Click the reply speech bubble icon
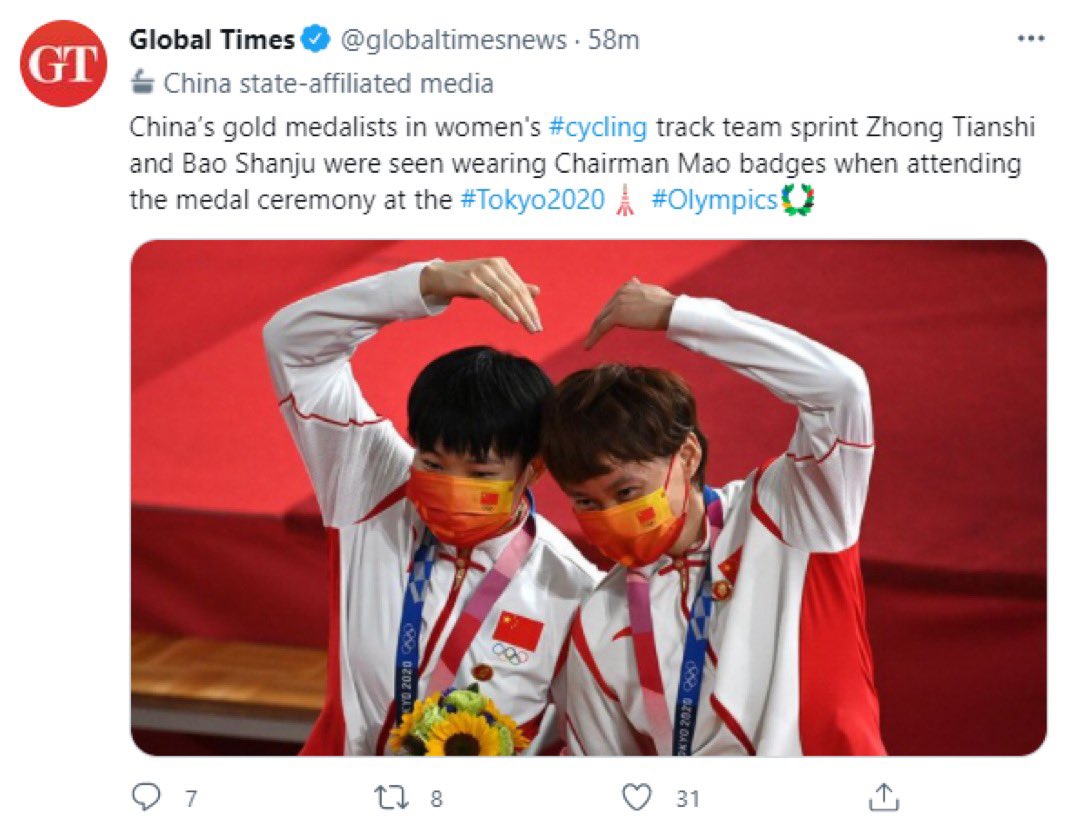This screenshot has width=1074, height=836. point(146,797)
